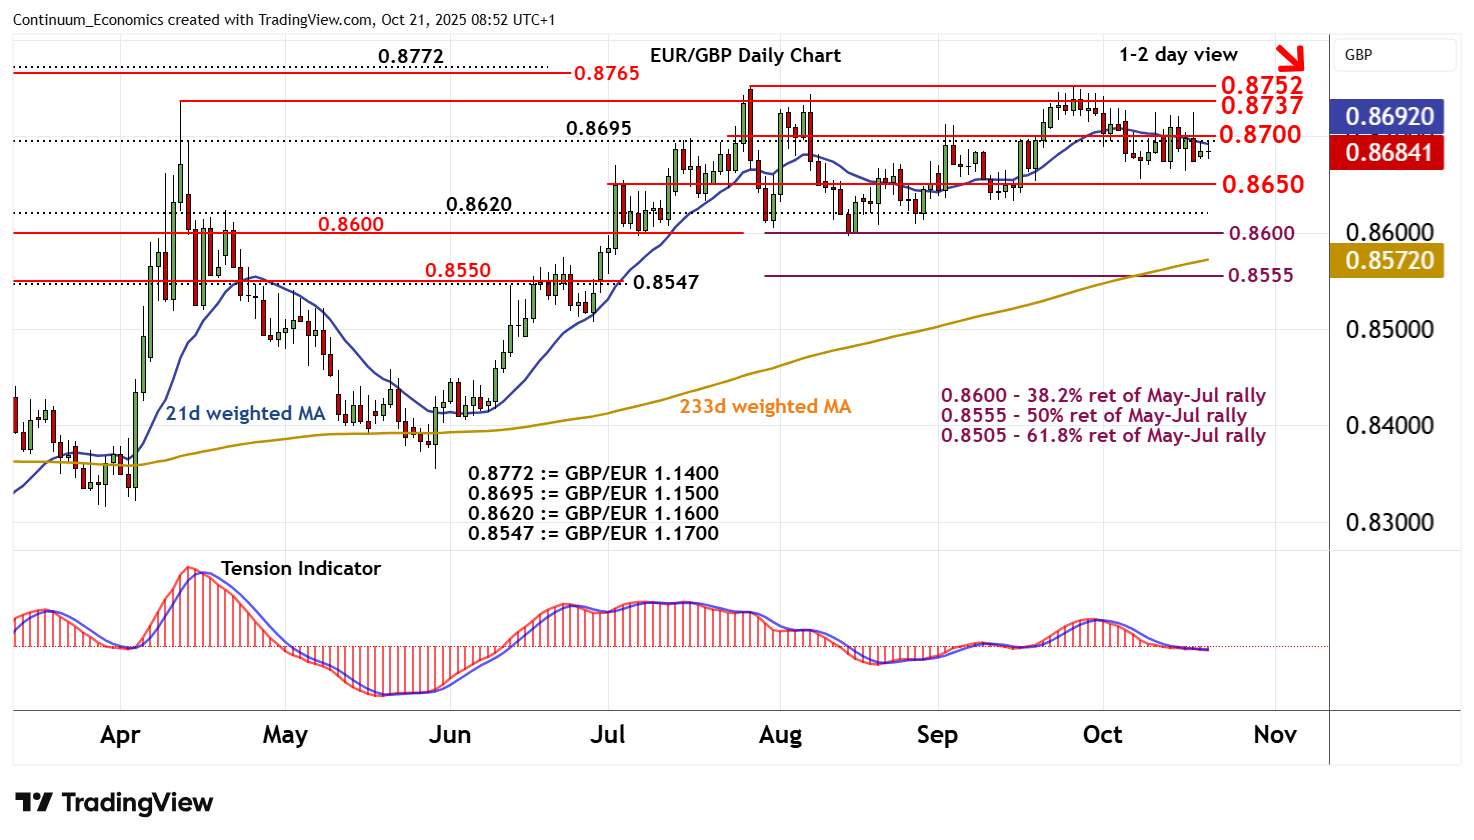The height and width of the screenshot is (840, 1474).
Task: Select the Apr marker on time axis
Action: pos(120,735)
